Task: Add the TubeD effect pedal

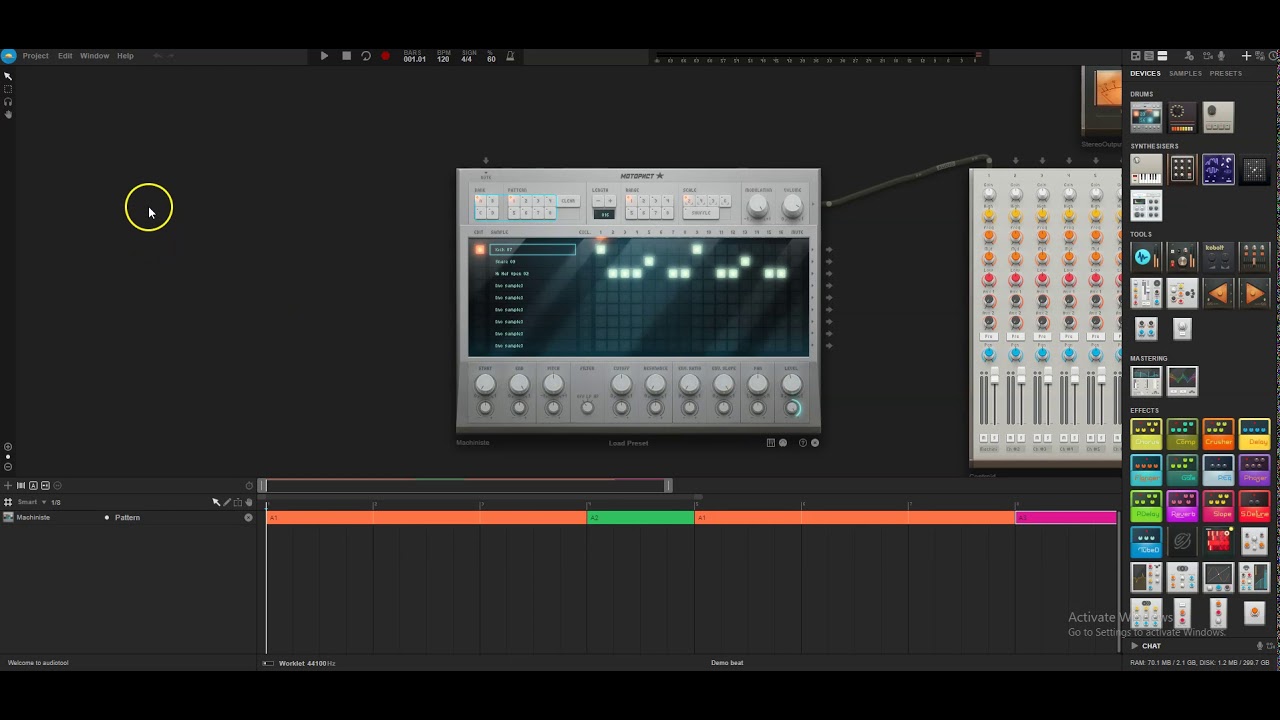Action: coord(1146,542)
